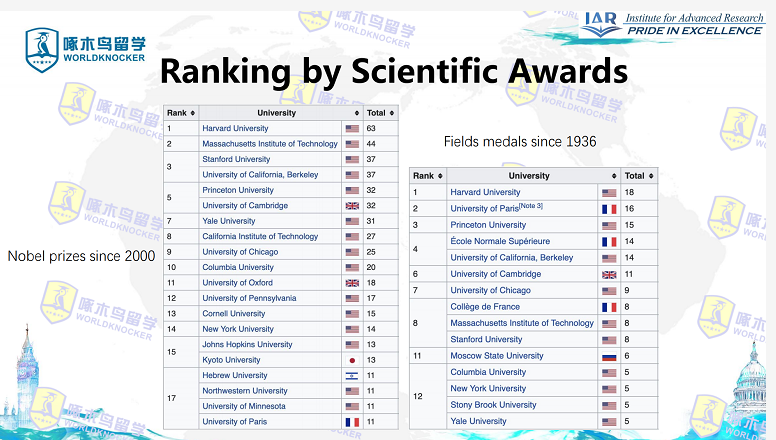Click Japan flag icon beside Kyoto University
Image resolution: width=776 pixels, height=440 pixels.
[352, 360]
